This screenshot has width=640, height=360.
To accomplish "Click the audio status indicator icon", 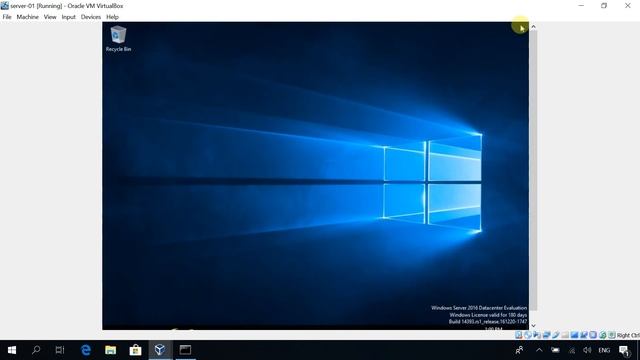I will (x=537, y=335).
